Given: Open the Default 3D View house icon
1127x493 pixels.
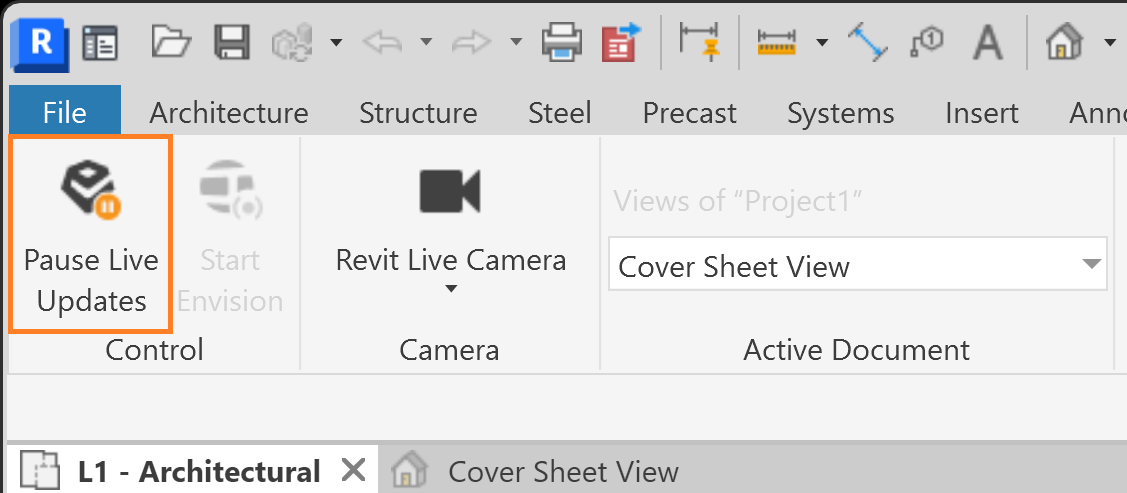Looking at the screenshot, I should click(x=1064, y=42).
